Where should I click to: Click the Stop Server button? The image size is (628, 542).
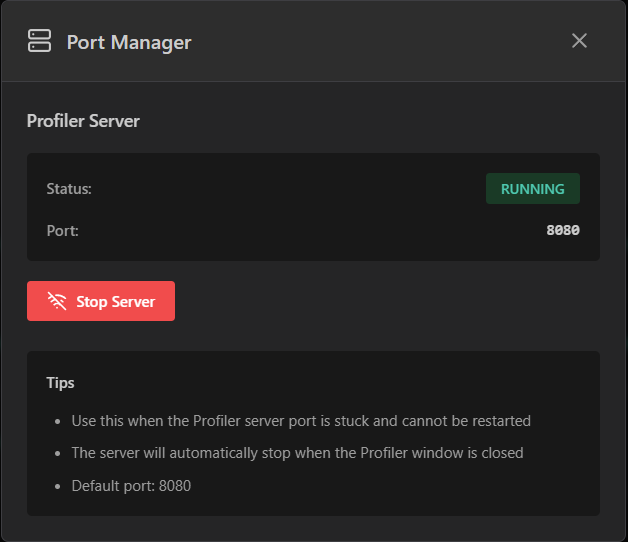101,301
